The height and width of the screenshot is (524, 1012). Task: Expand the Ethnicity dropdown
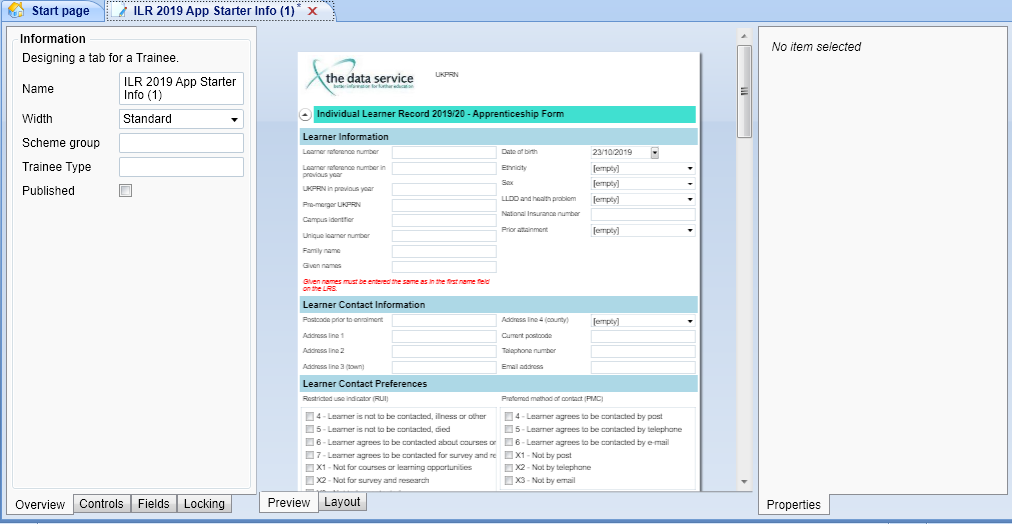tap(690, 169)
